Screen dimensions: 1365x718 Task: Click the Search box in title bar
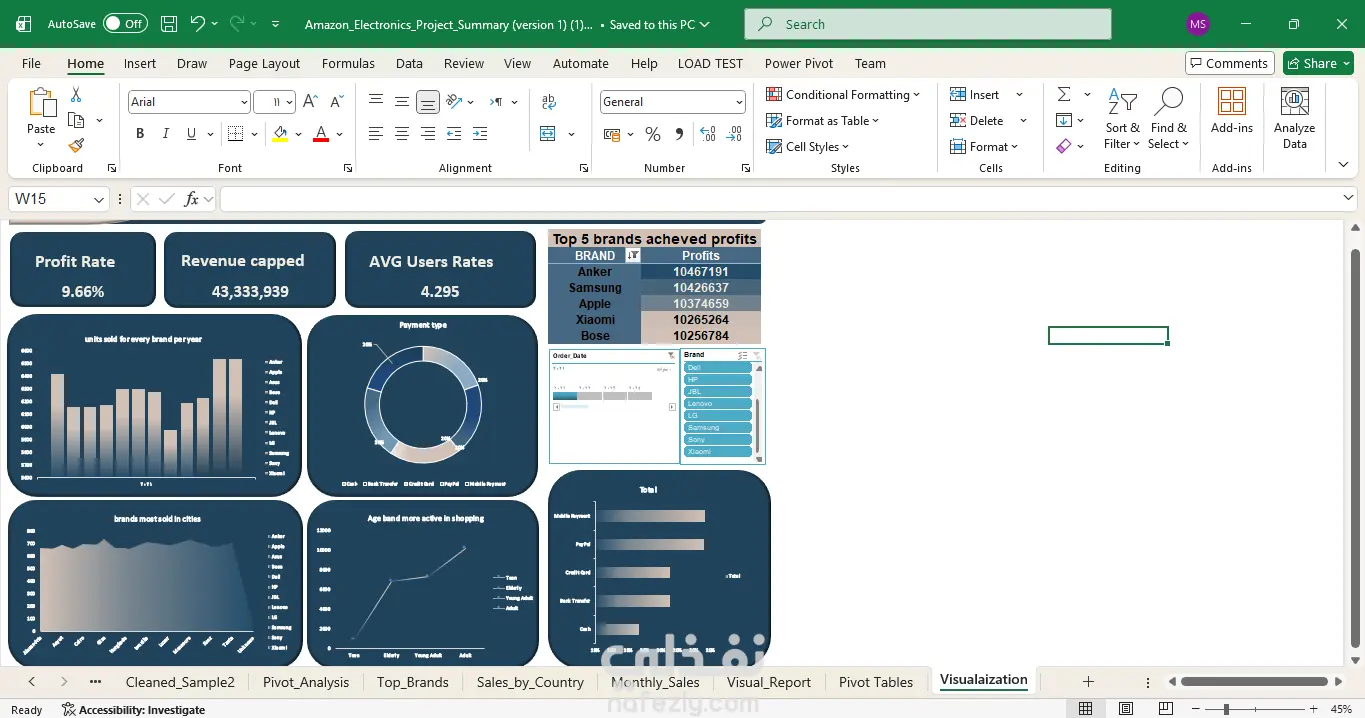pyautogui.click(x=927, y=24)
